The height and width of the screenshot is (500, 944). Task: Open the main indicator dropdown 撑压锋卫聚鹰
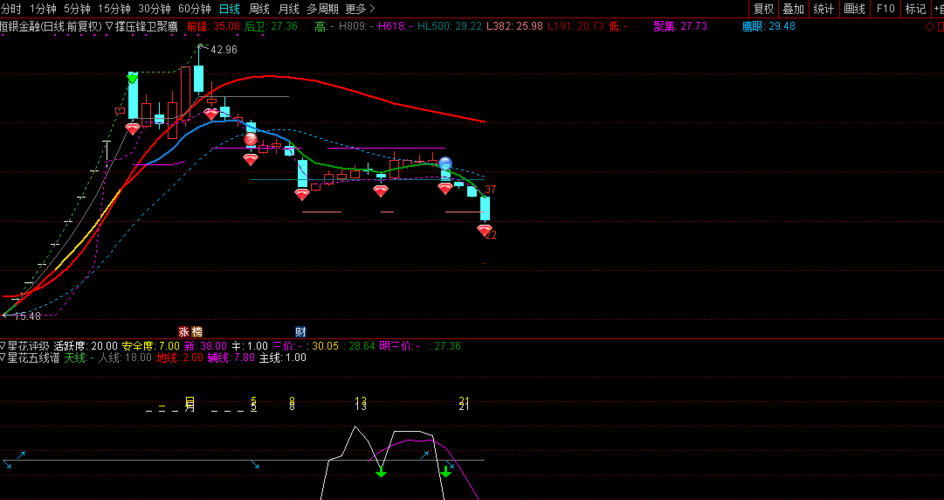click(x=141, y=26)
